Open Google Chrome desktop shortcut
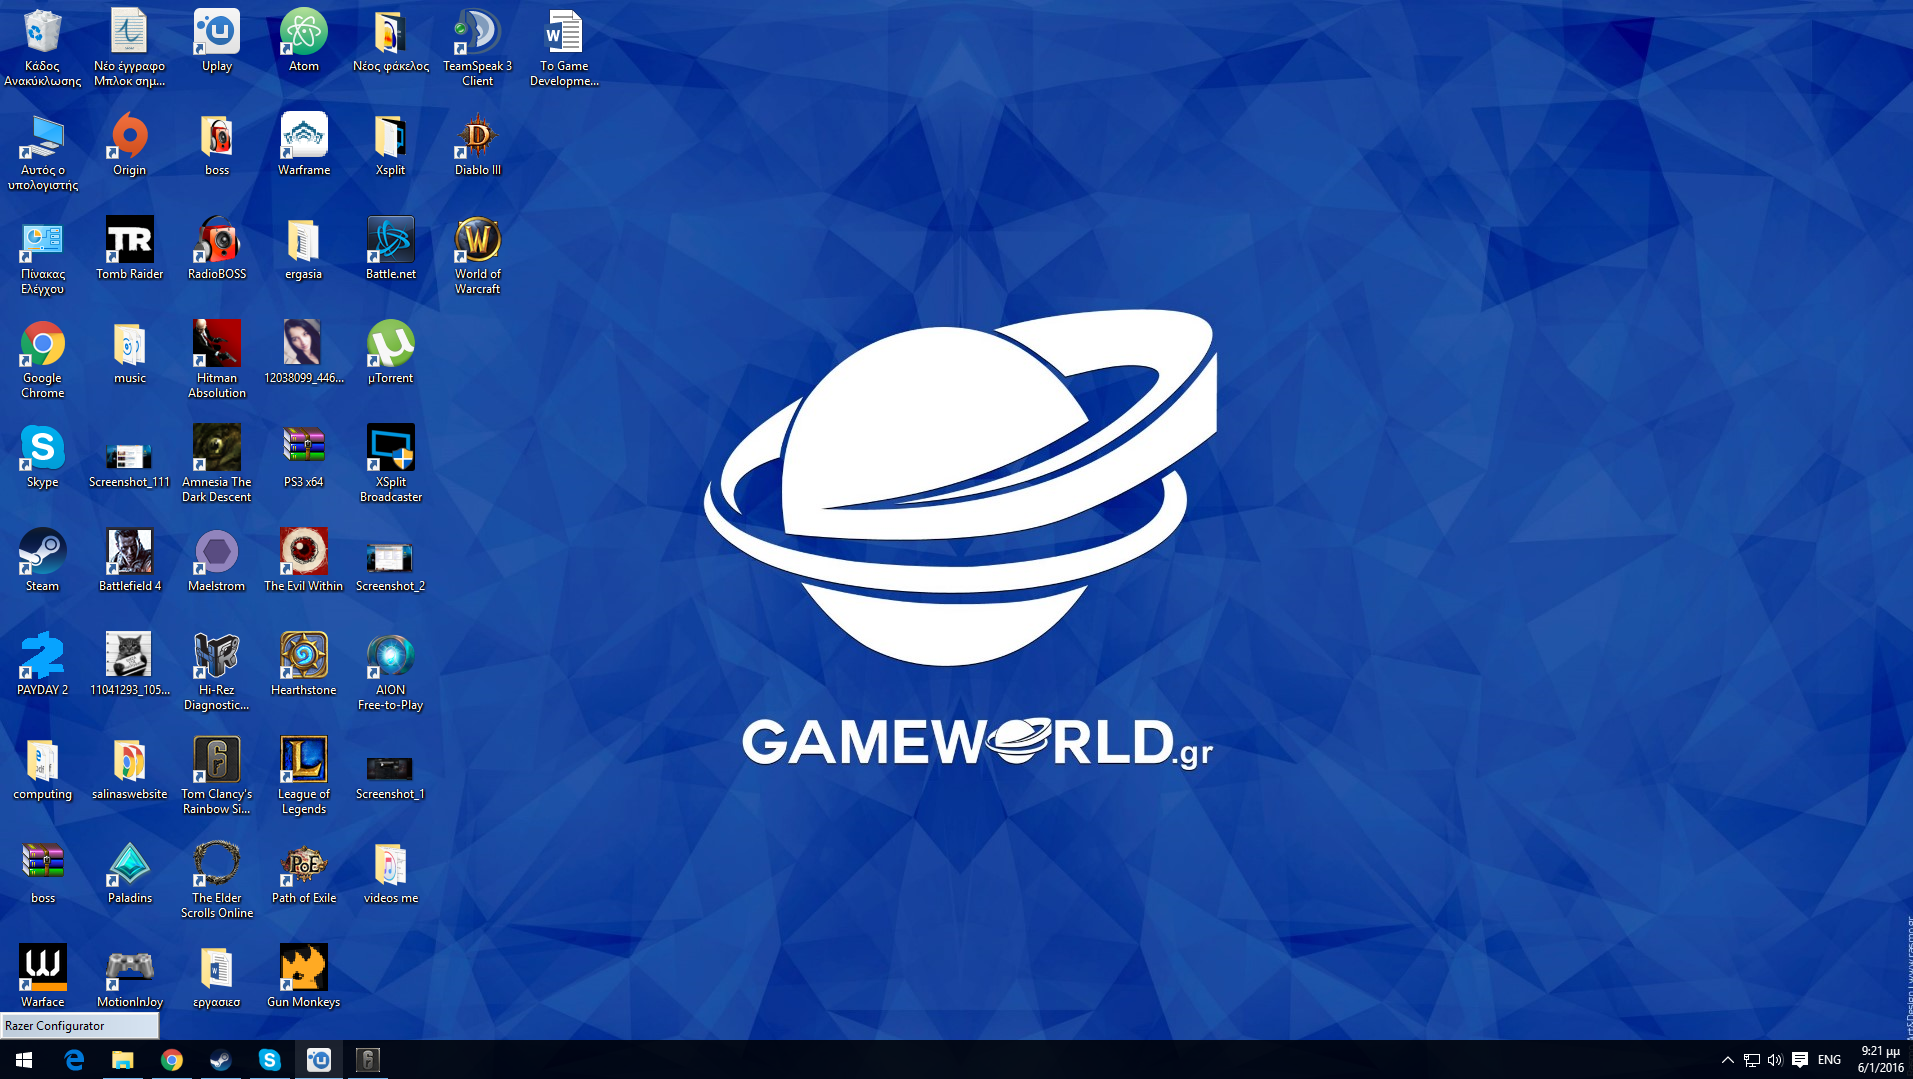The image size is (1913, 1079). click(x=42, y=359)
